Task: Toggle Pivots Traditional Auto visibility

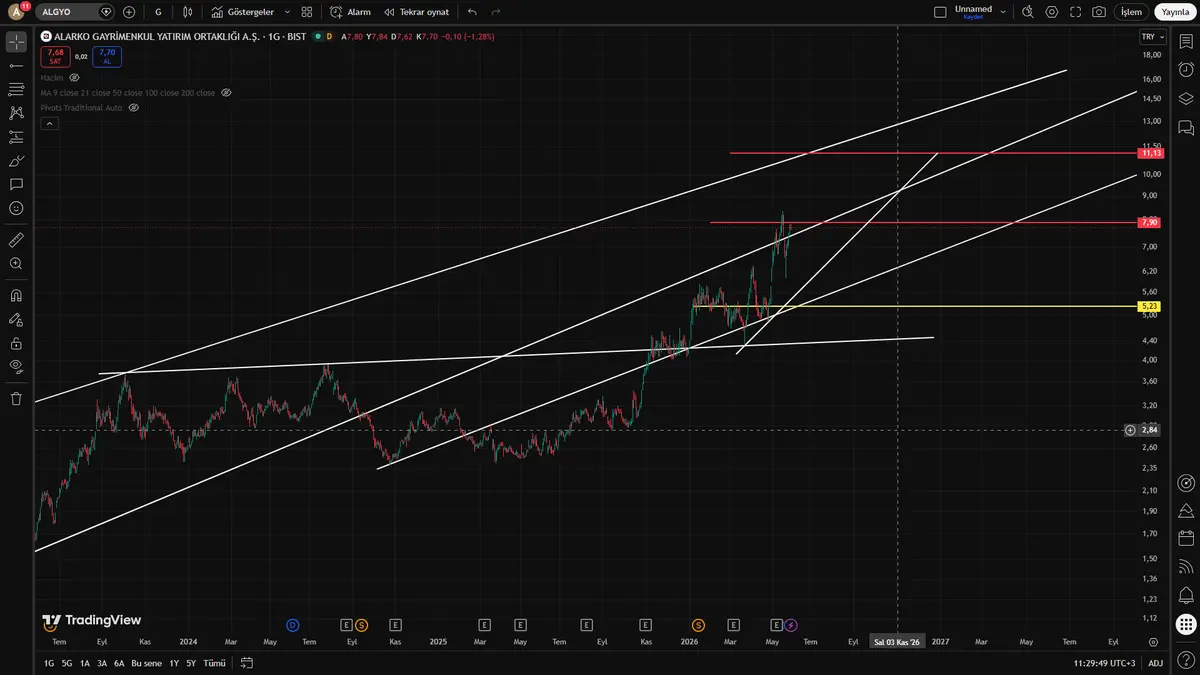Action: [133, 107]
